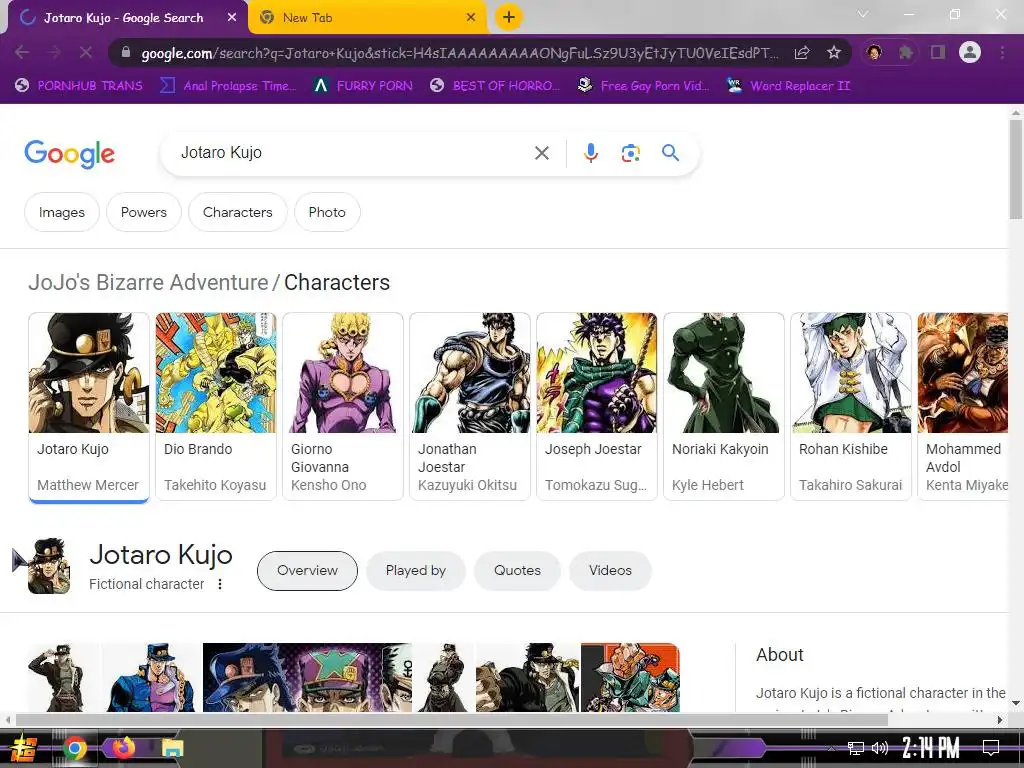1024x768 pixels.
Task: Open Chrome profile avatar menu
Action: pyautogui.click(x=970, y=52)
